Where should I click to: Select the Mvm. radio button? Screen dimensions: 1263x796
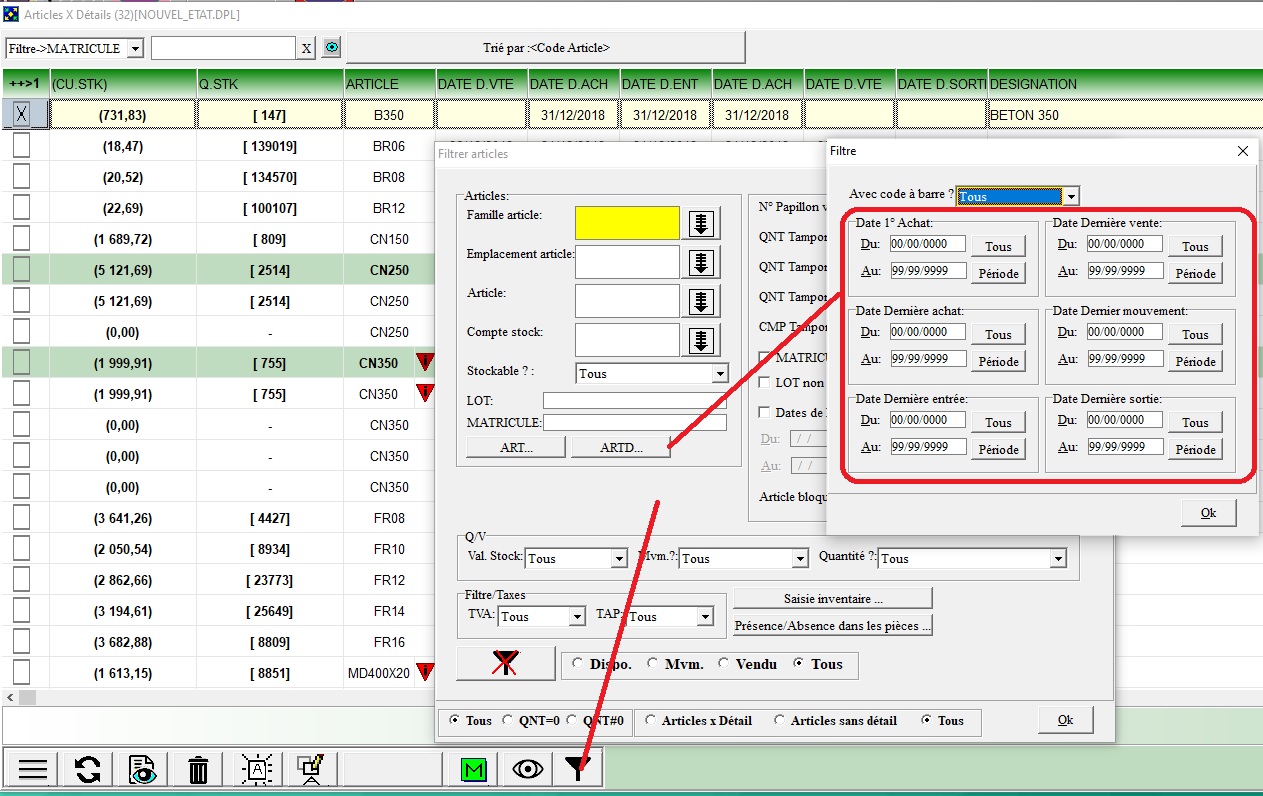(653, 664)
